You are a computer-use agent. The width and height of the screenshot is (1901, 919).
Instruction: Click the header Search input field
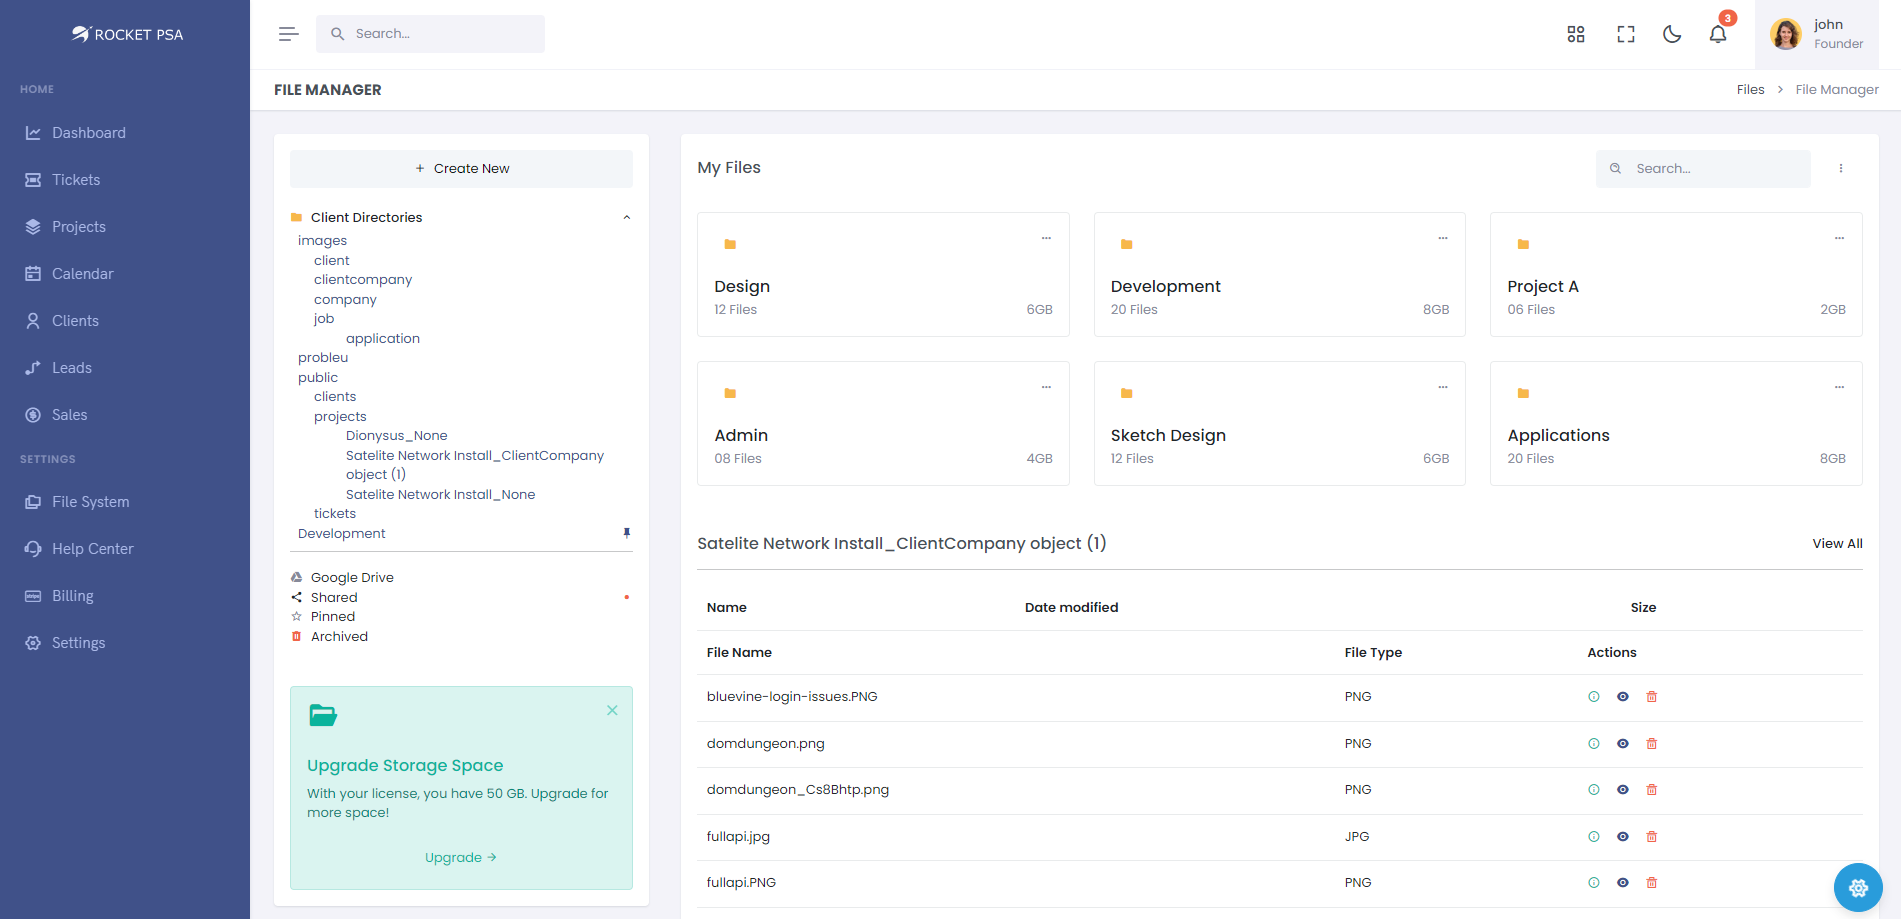click(430, 33)
